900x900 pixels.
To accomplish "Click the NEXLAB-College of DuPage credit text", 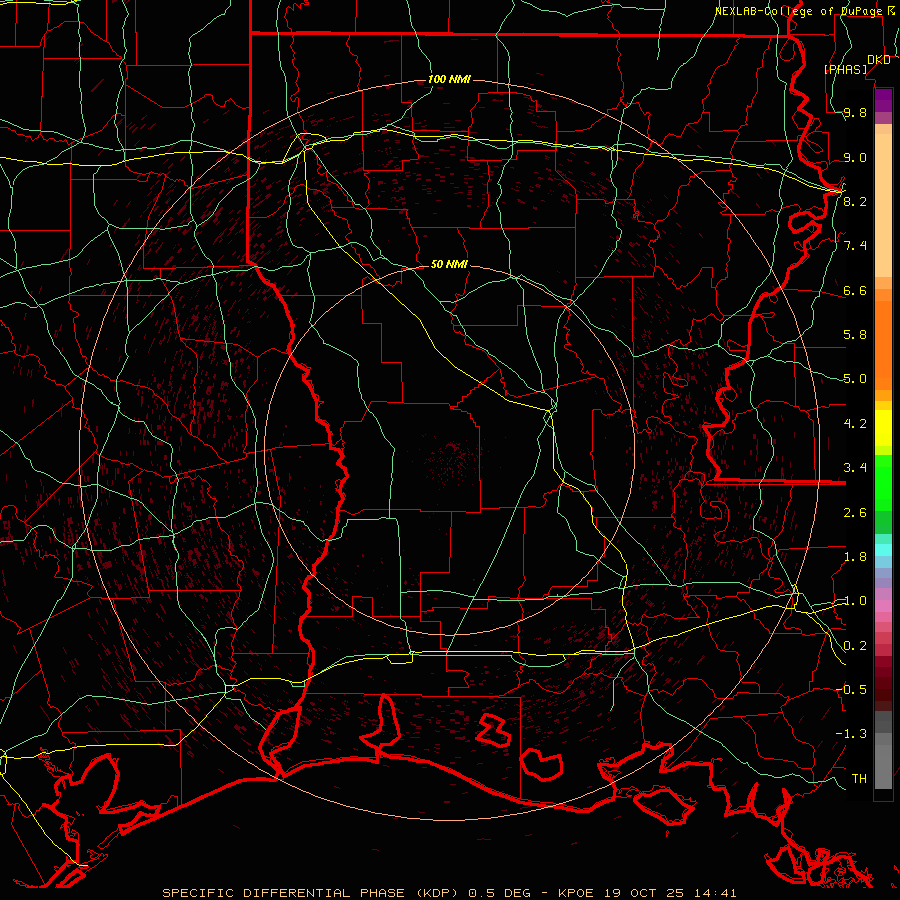I will (799, 11).
